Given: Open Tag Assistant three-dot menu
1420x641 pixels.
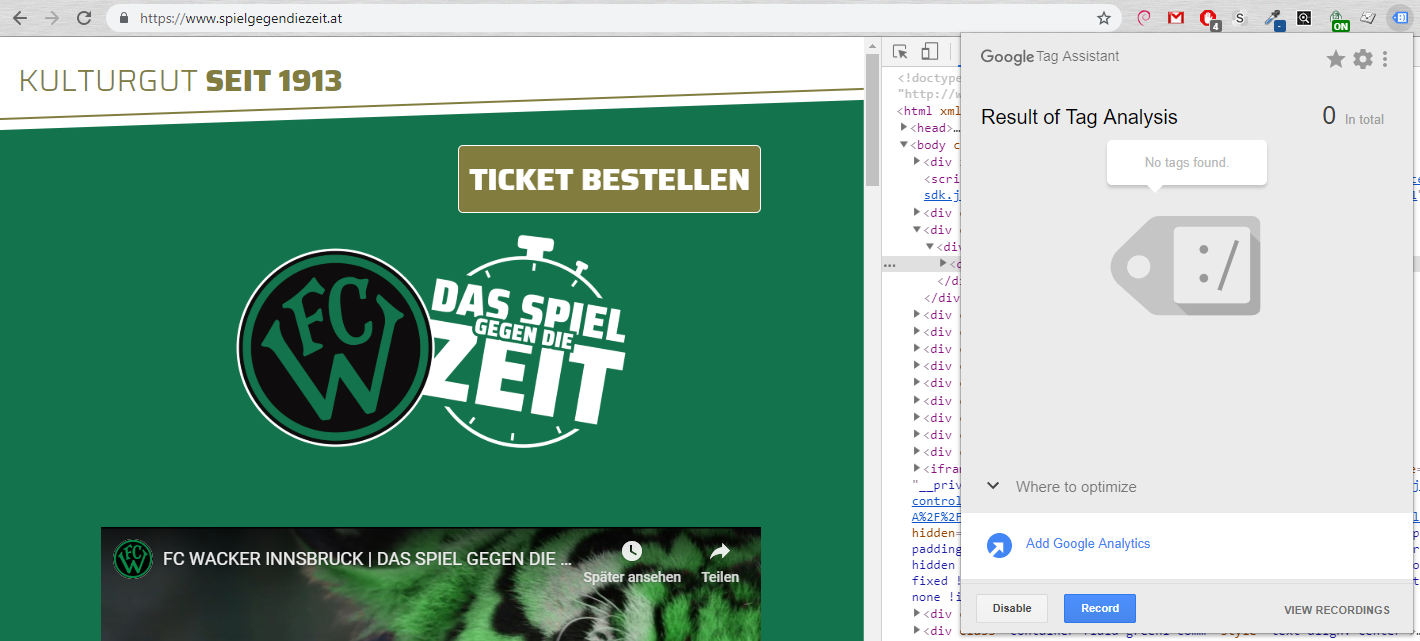Looking at the screenshot, I should point(1385,59).
